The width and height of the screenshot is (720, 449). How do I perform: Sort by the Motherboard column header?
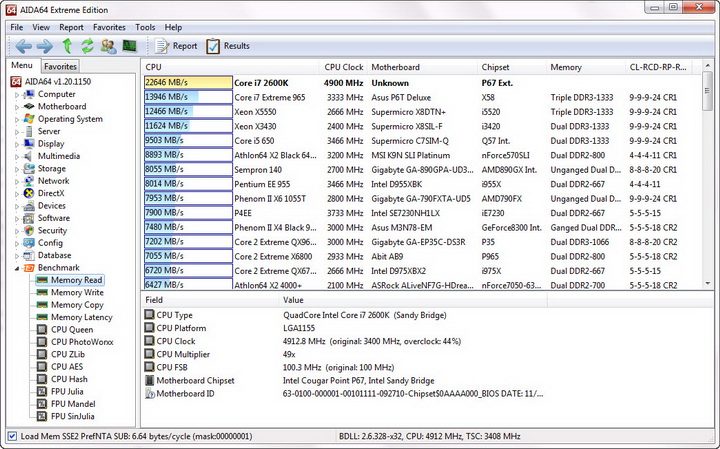[x=422, y=67]
